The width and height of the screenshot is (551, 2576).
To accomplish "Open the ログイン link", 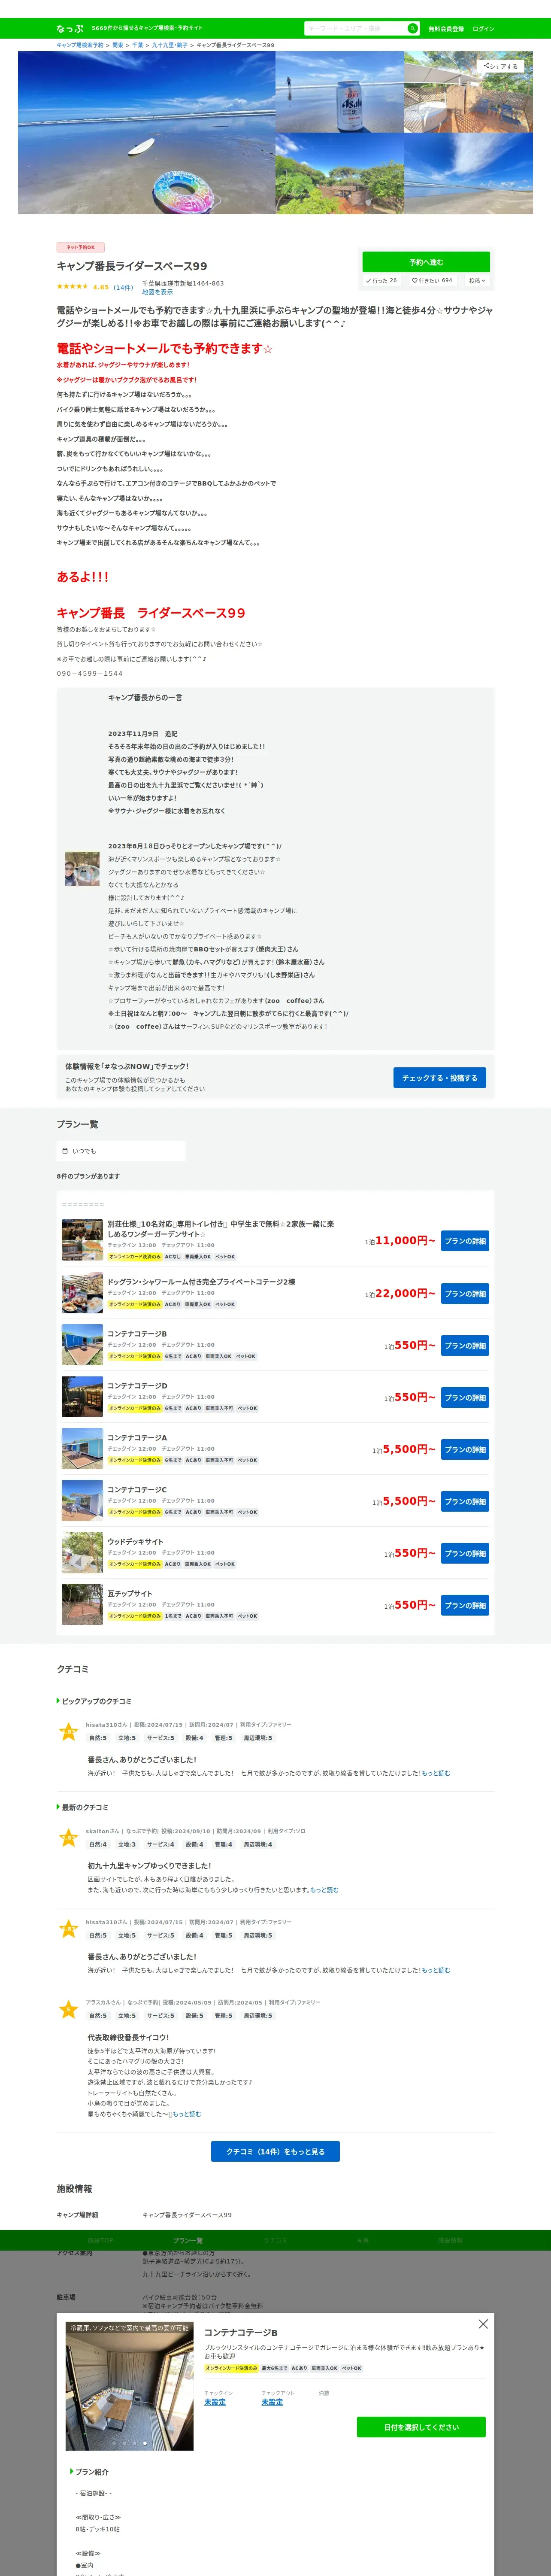I will pos(483,29).
